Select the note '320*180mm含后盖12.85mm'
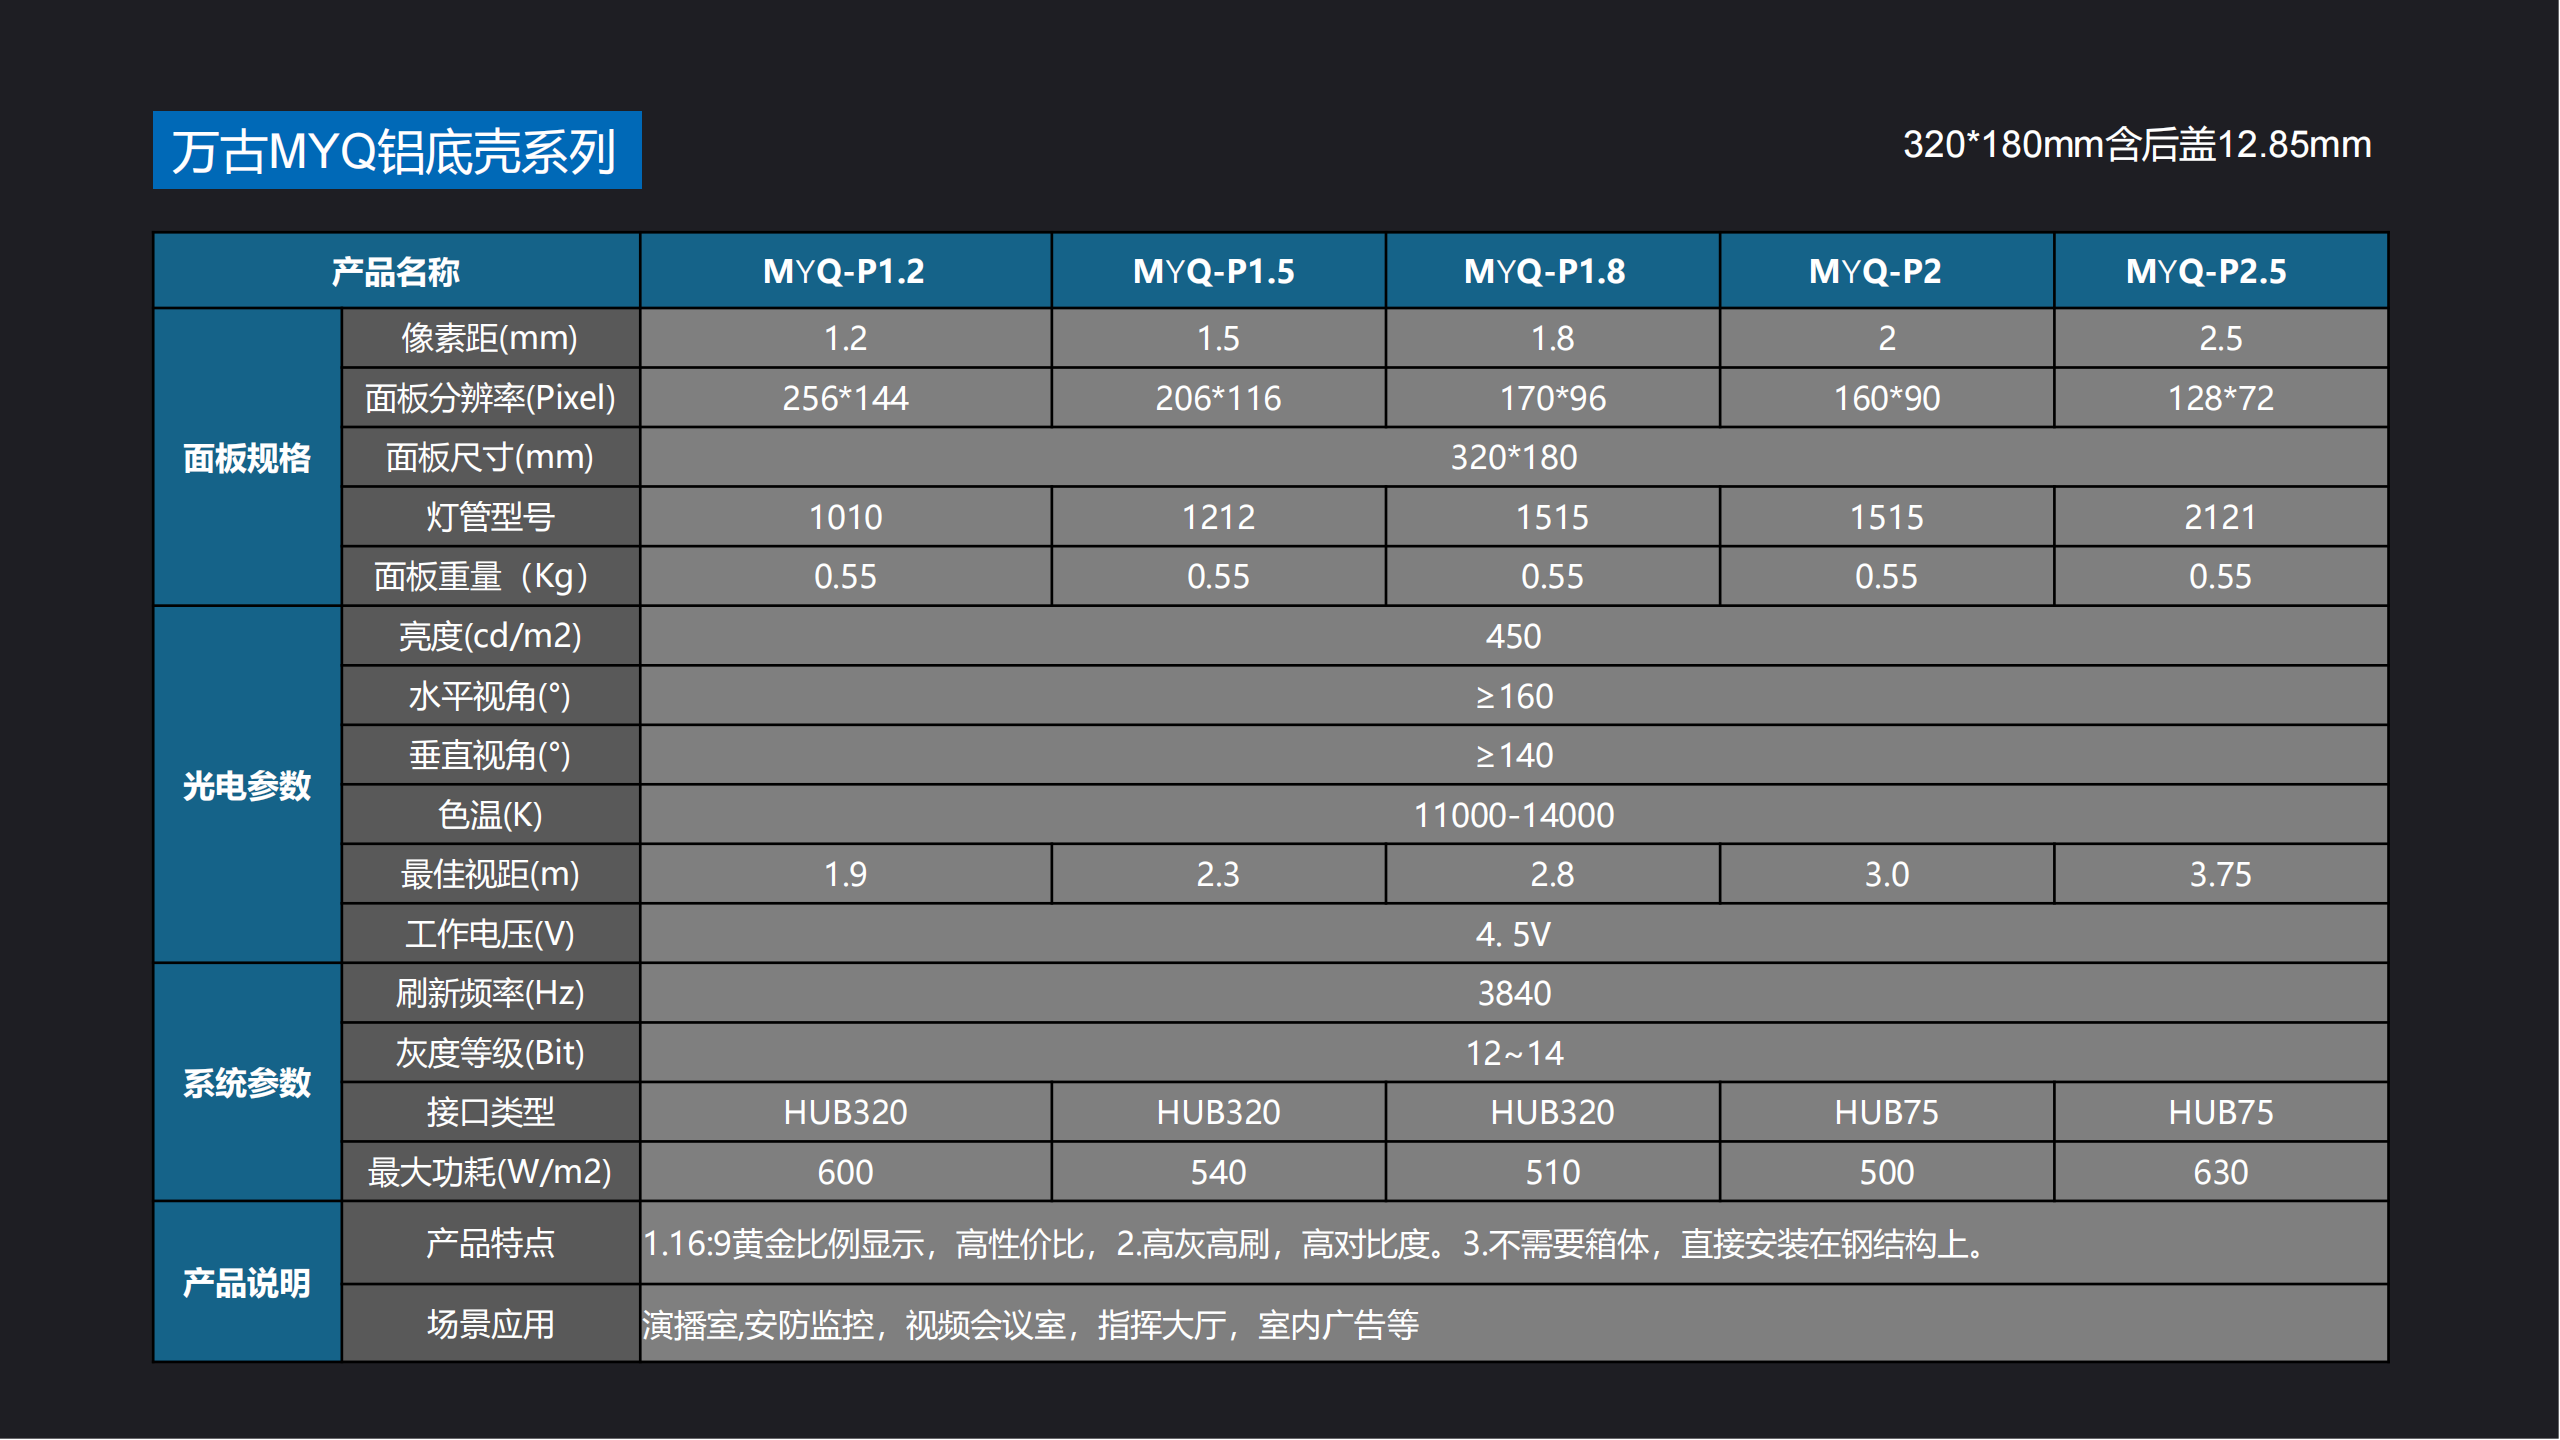 2137,145
